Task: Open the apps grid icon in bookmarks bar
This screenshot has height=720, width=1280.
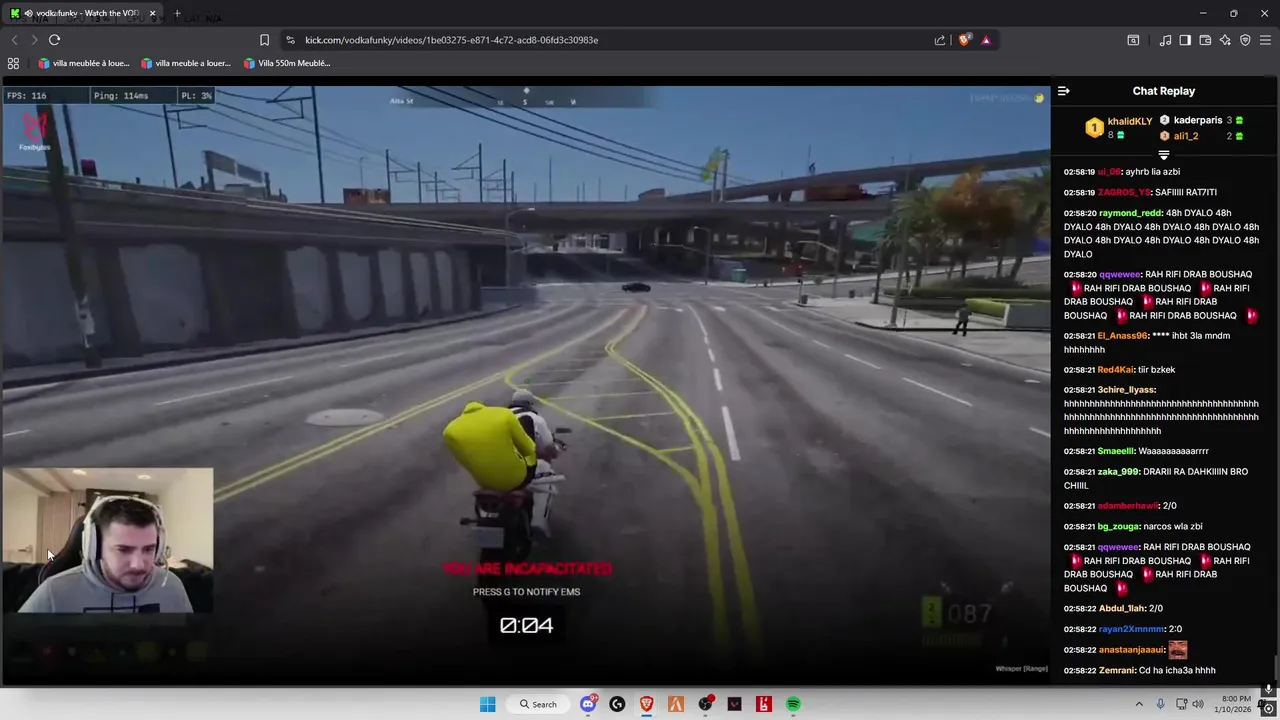Action: 13,63
